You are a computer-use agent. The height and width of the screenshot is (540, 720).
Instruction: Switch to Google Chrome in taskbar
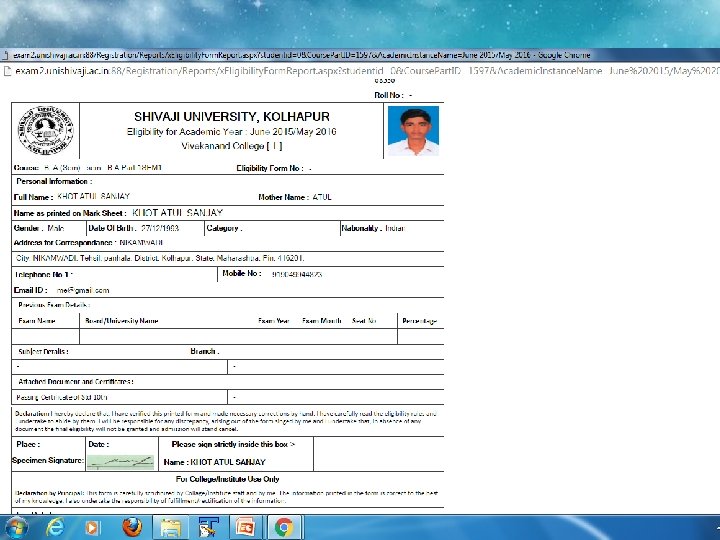click(284, 528)
